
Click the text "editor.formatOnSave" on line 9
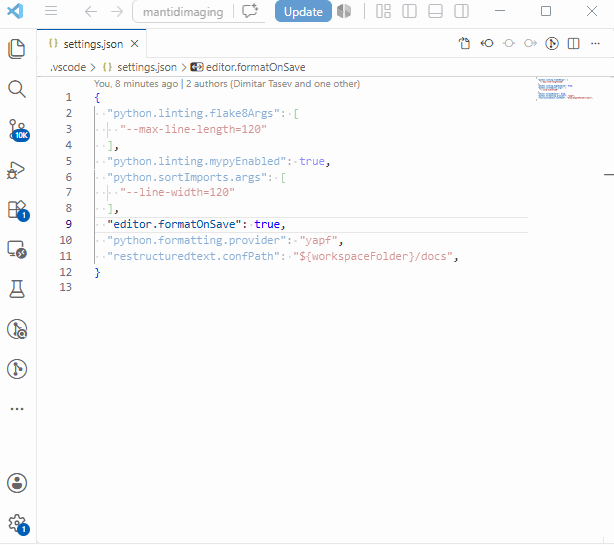point(174,224)
